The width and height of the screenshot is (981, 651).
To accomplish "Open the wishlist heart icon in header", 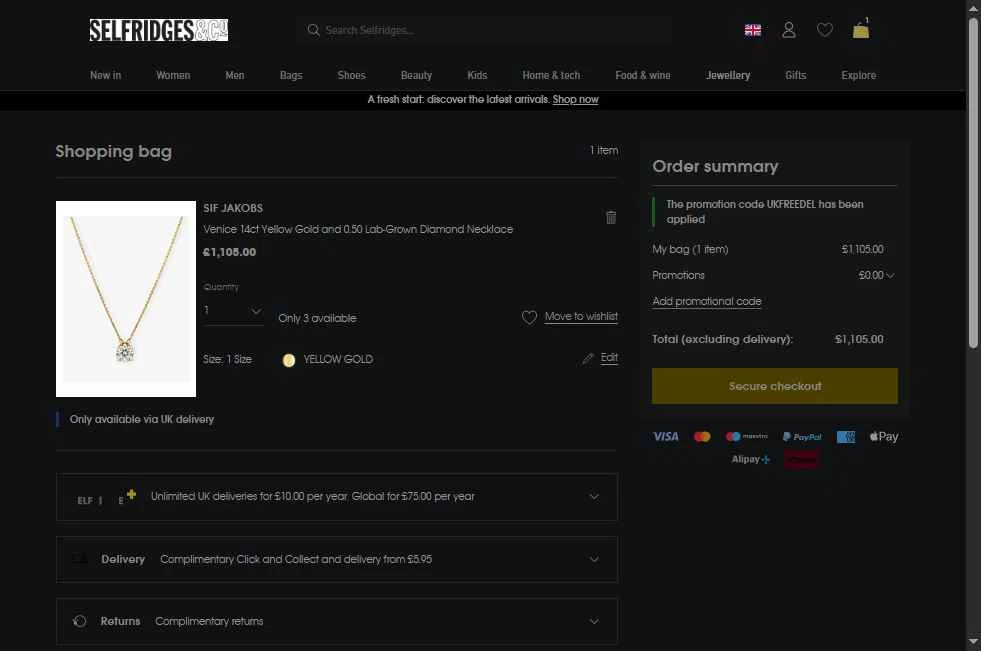I will coord(825,30).
